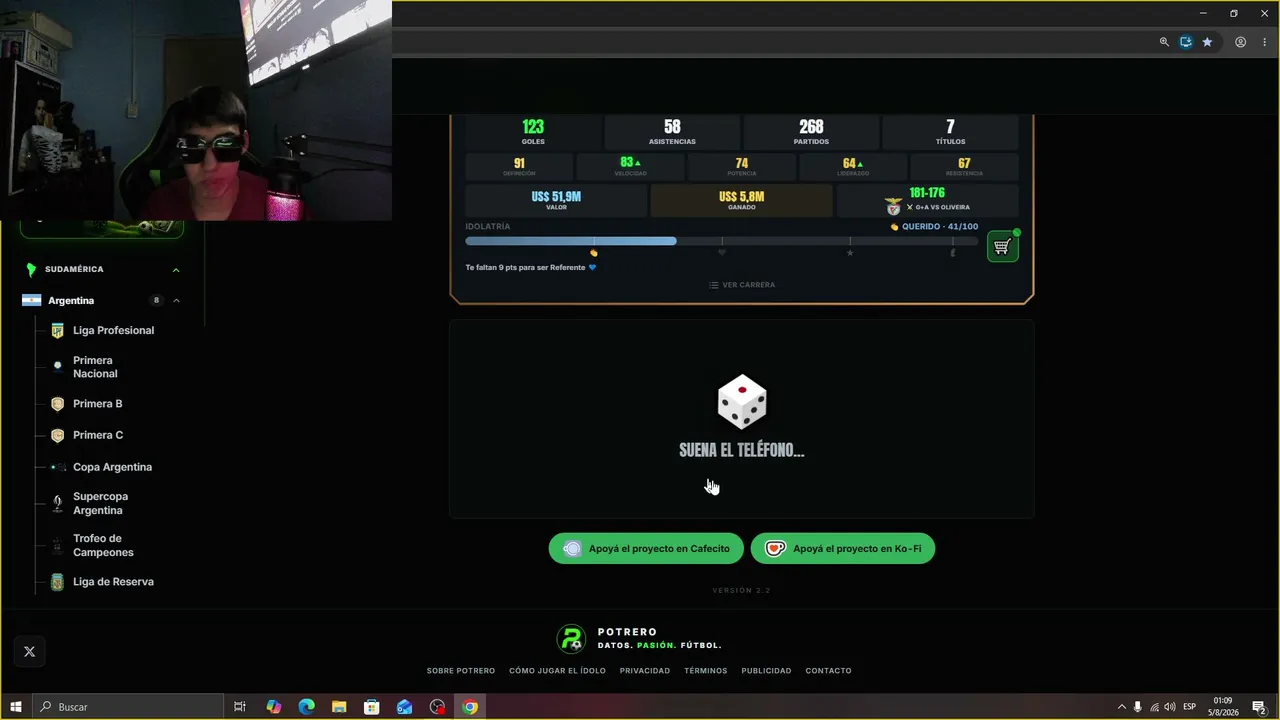The image size is (1280, 720).
Task: Open Publicidad footer link
Action: coord(766,671)
